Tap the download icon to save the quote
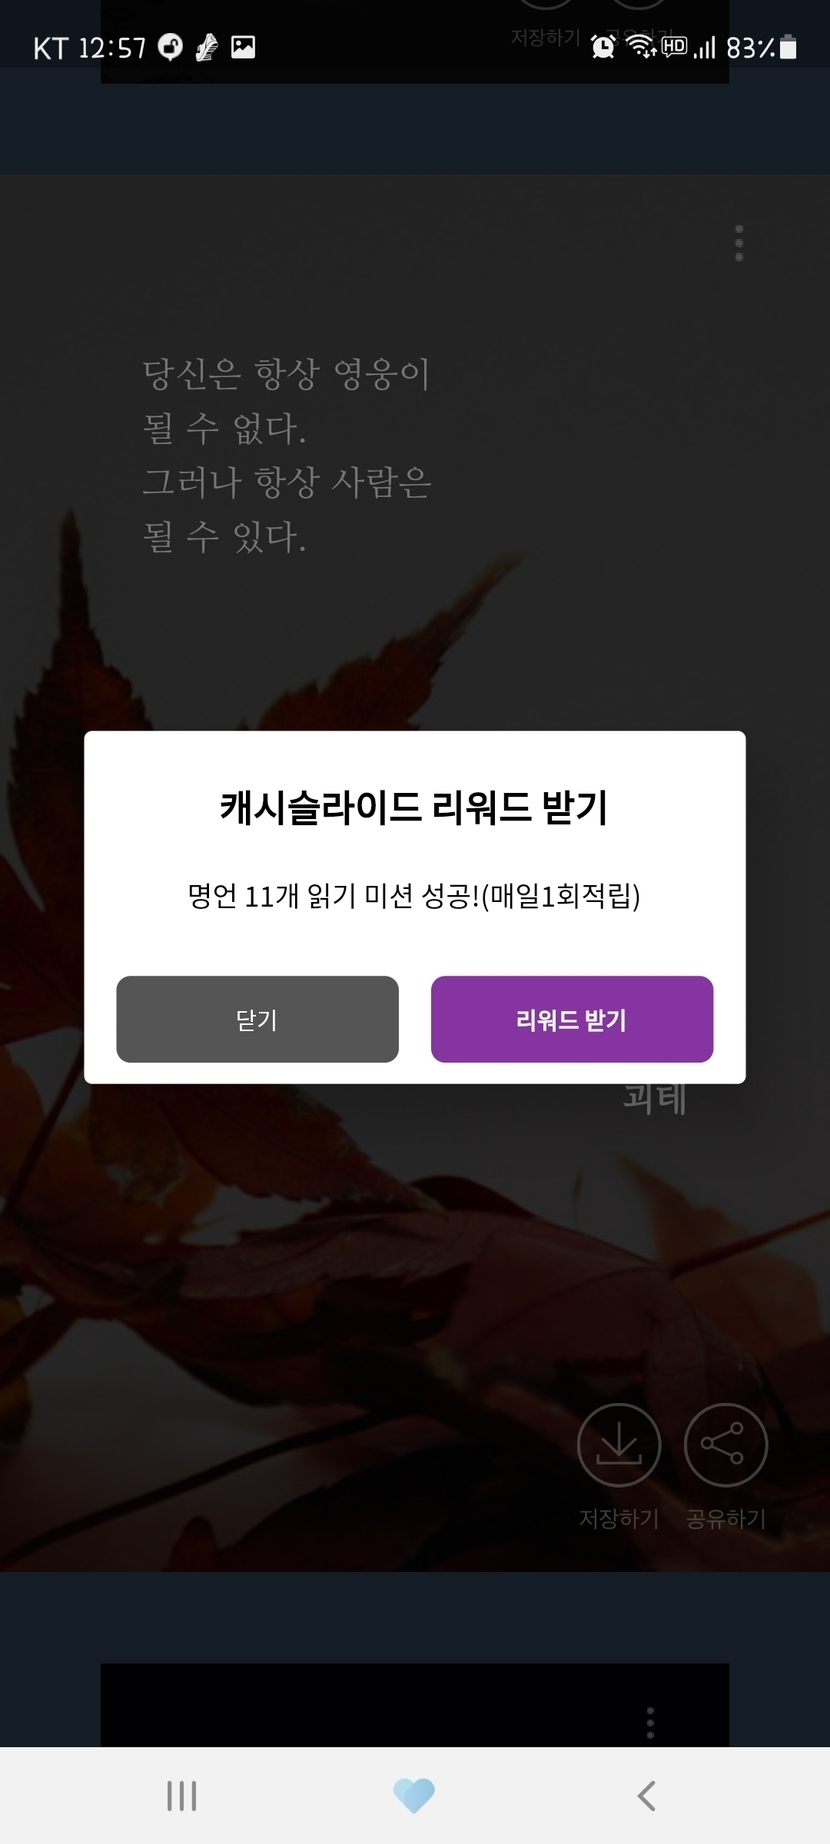This screenshot has height=1844, width=830. (619, 1445)
